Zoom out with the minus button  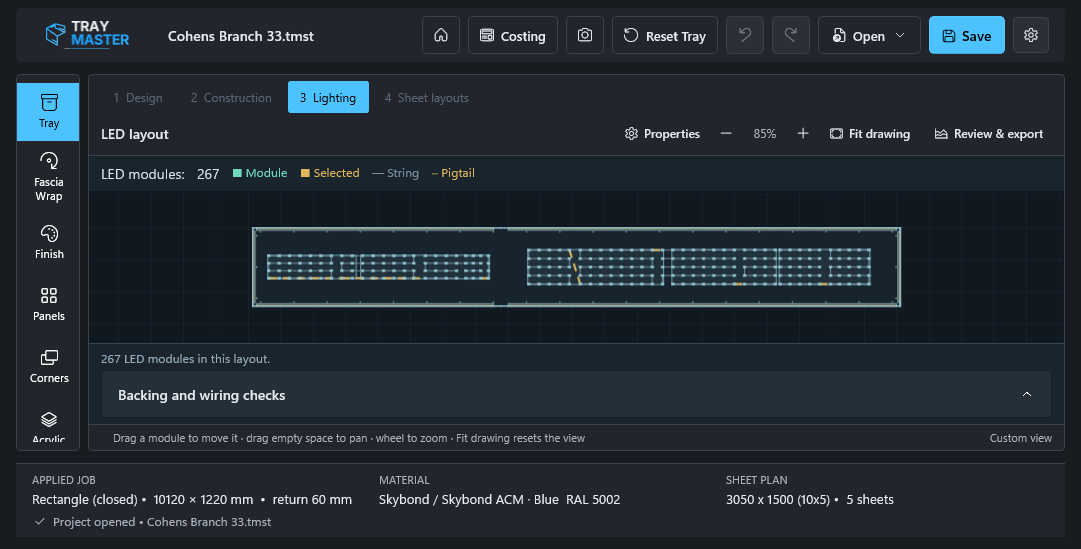pyautogui.click(x=726, y=134)
